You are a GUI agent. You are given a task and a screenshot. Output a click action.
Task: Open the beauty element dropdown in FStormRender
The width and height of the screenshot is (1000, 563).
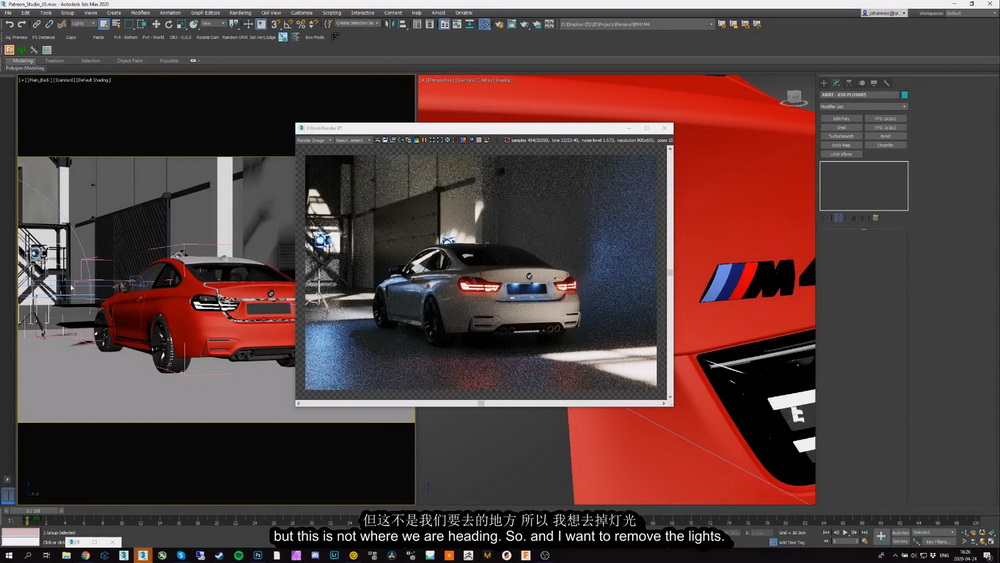(x=353, y=140)
